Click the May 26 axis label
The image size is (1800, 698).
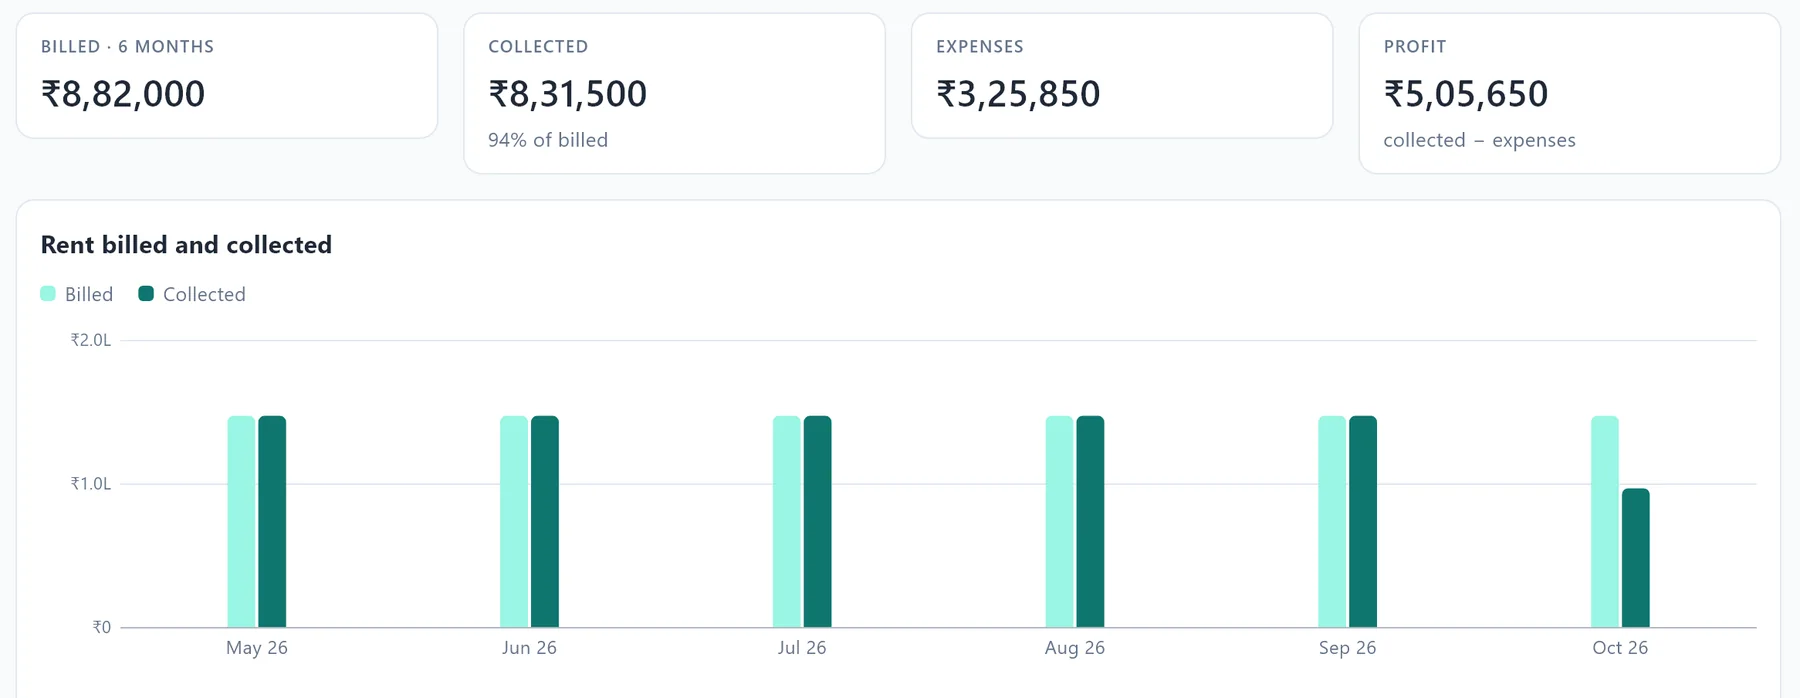point(257,648)
